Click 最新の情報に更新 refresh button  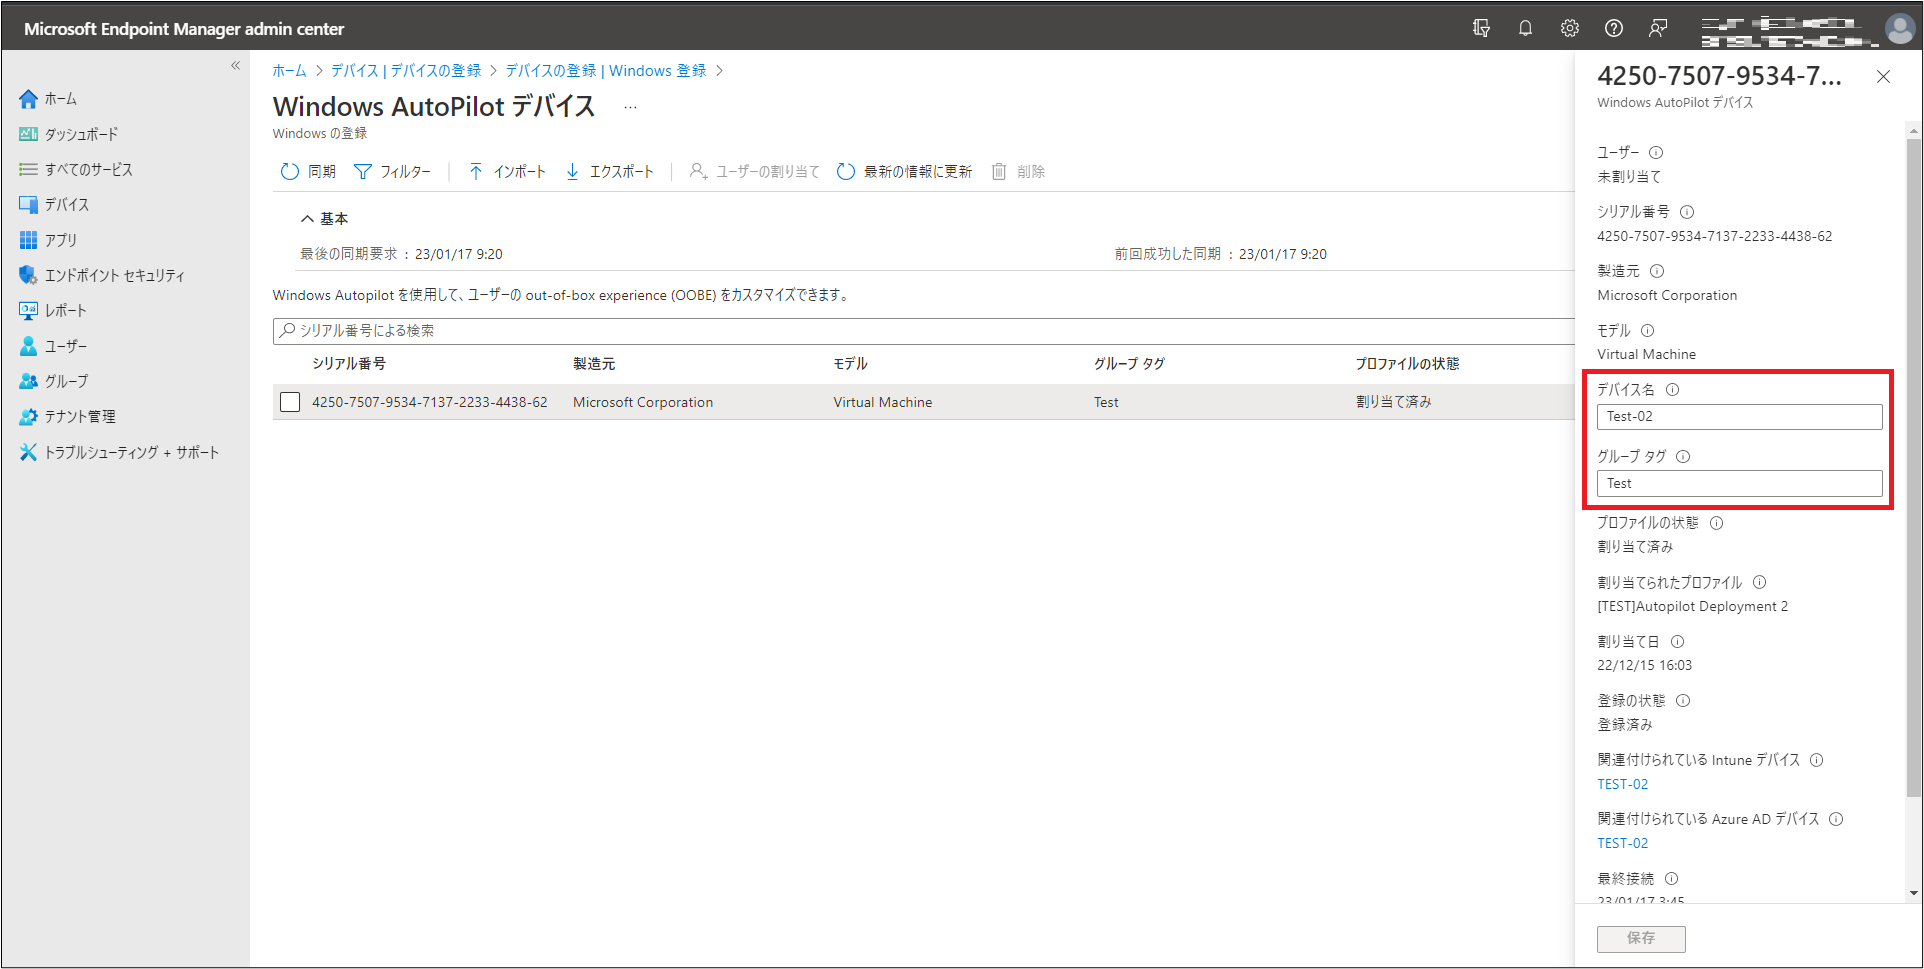(904, 172)
